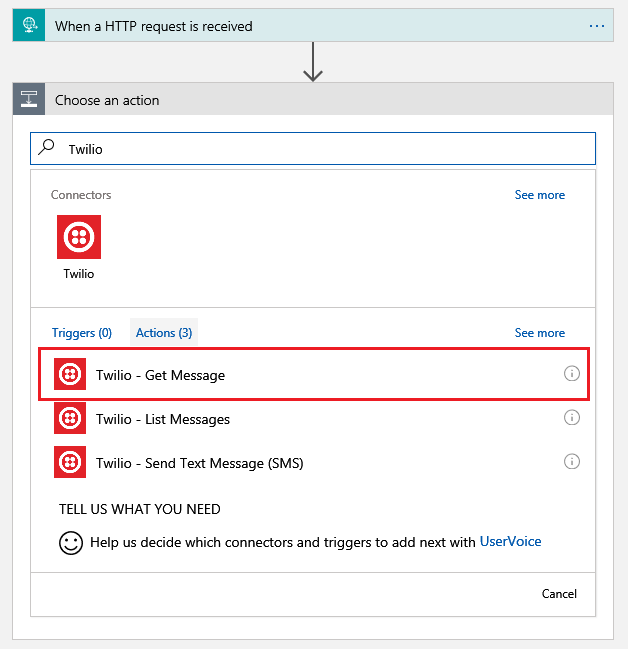The height and width of the screenshot is (649, 628).
Task: Click the search box containing Twilio
Action: coord(313,149)
